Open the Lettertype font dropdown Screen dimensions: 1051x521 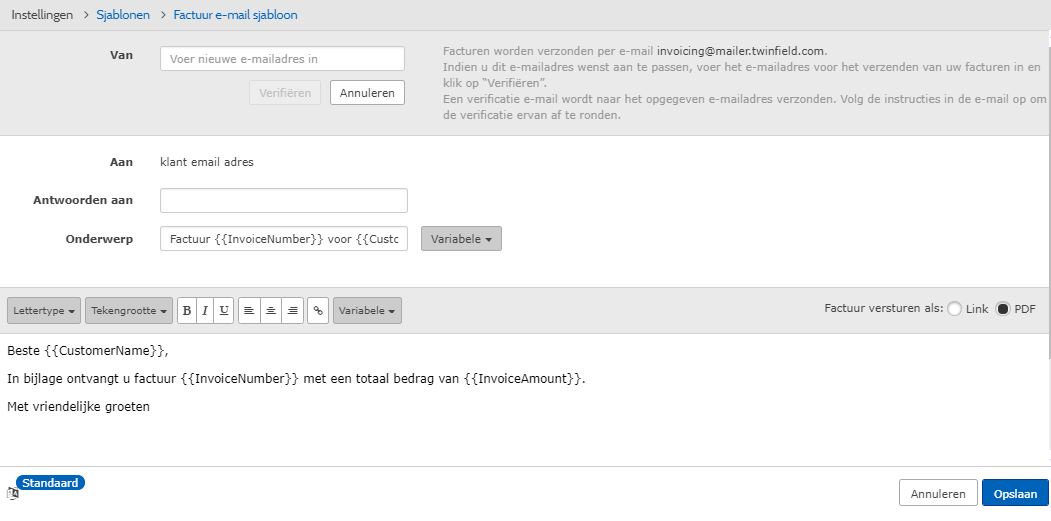(44, 311)
